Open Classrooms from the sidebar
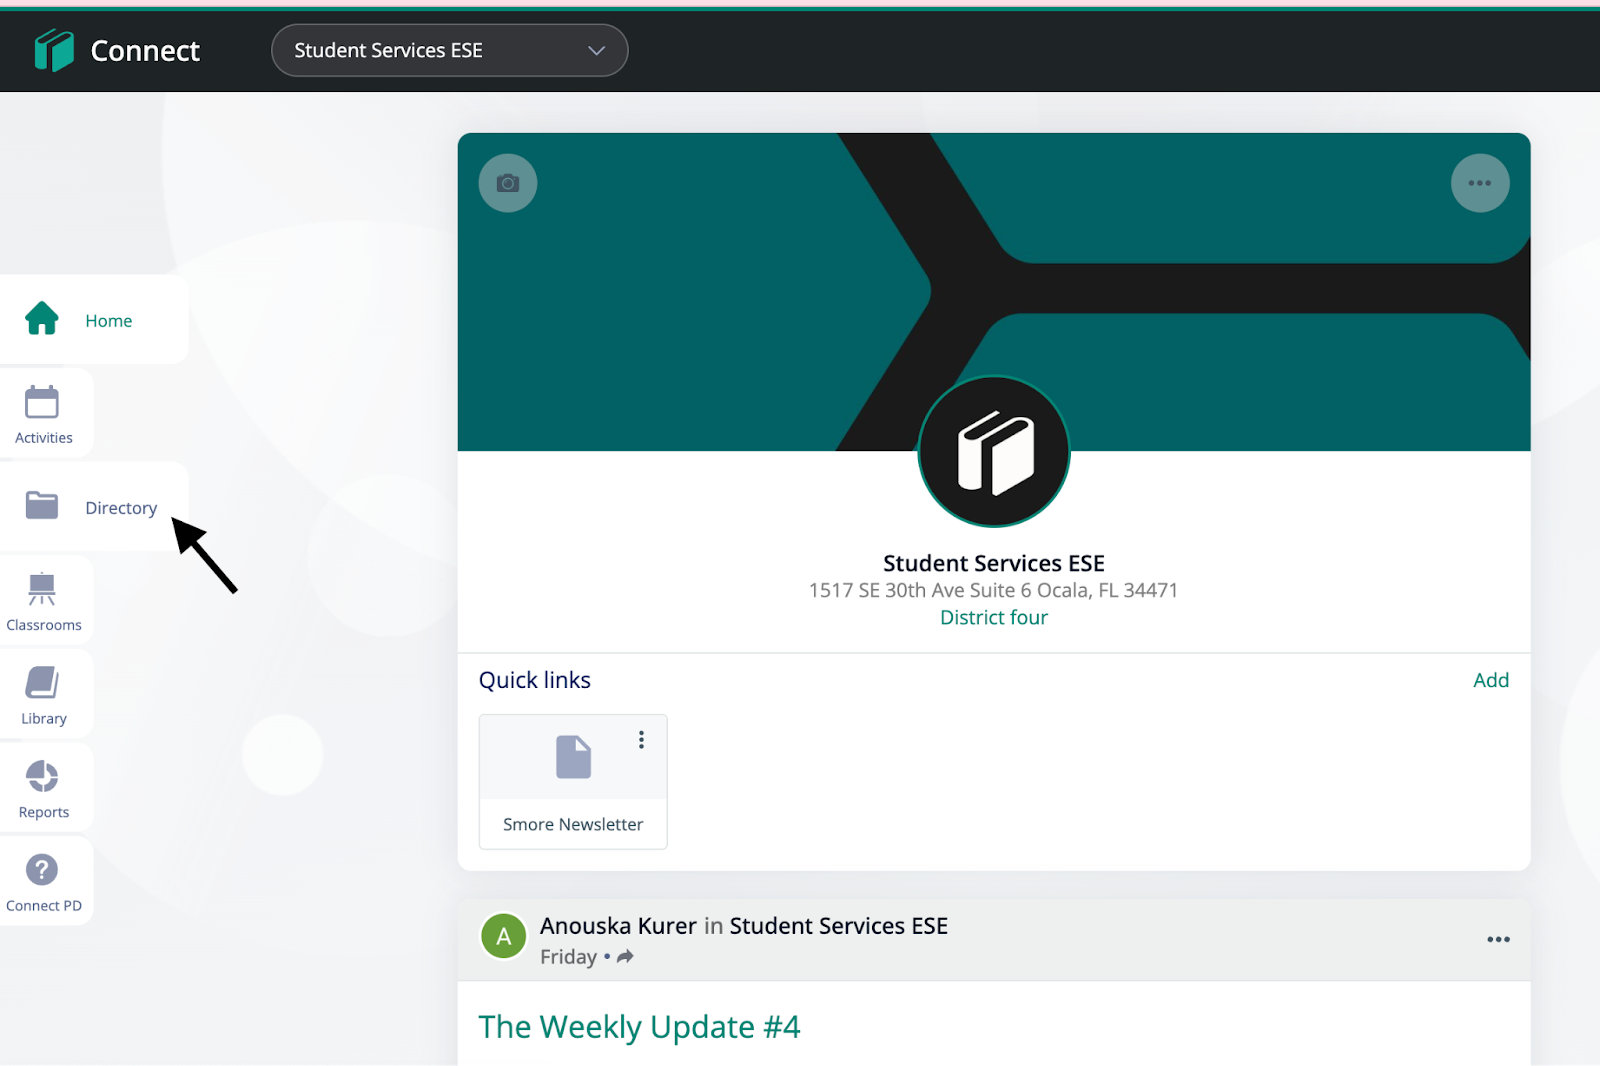The width and height of the screenshot is (1600, 1066). [x=44, y=600]
